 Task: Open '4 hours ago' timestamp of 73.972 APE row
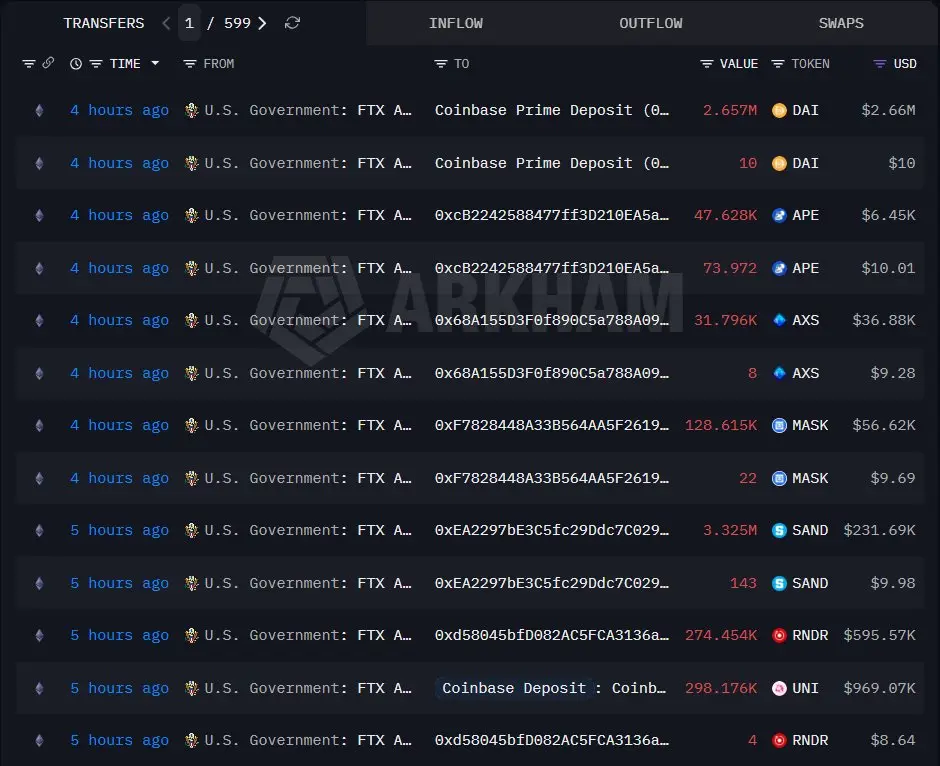119,268
